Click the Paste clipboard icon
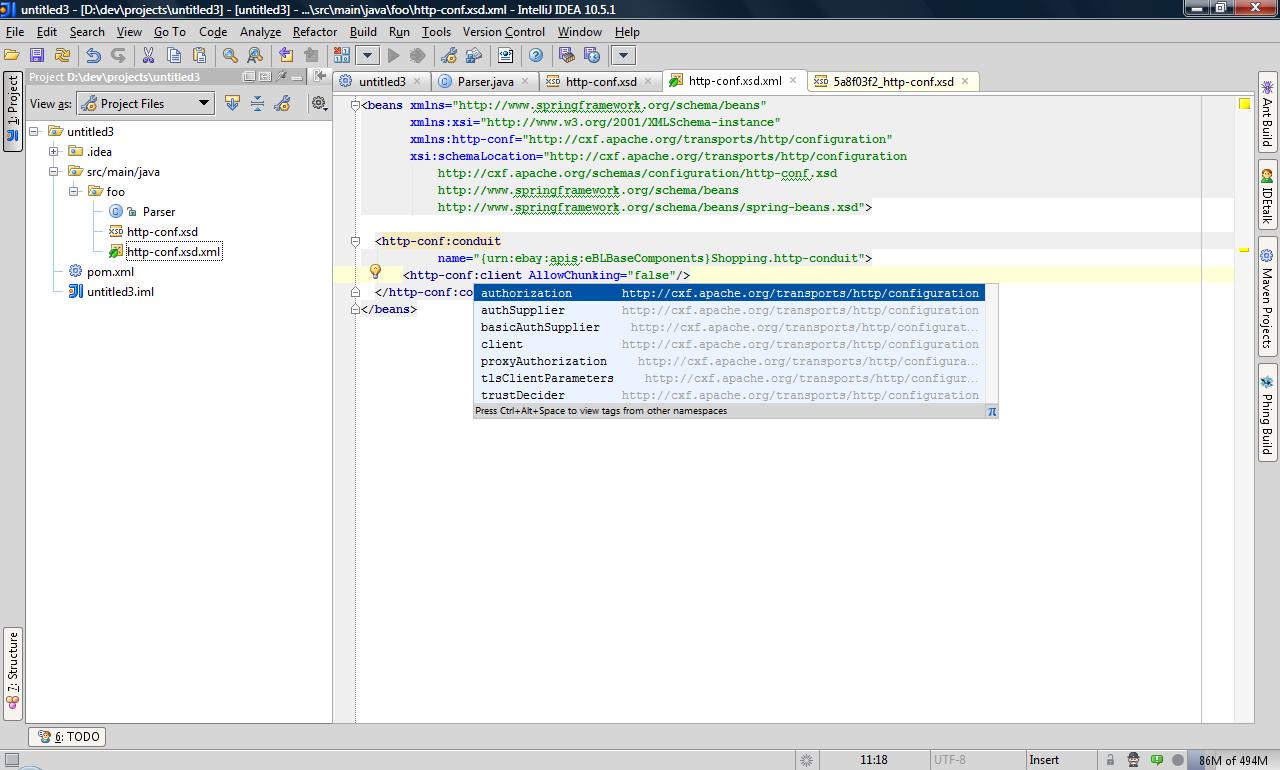The image size is (1280, 770). pyautogui.click(x=199, y=56)
